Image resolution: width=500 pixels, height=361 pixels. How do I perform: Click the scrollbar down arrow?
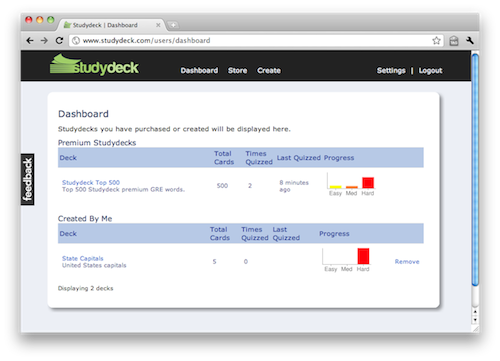pos(475,320)
